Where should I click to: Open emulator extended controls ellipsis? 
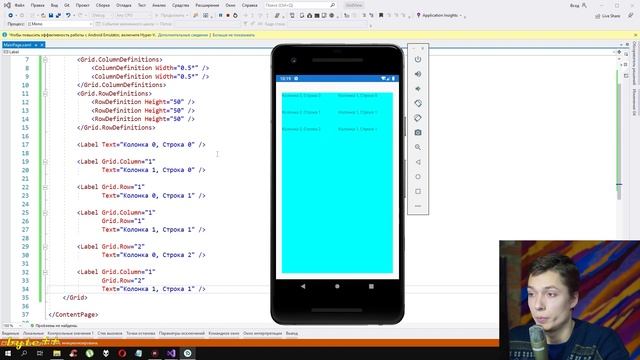pos(418,206)
